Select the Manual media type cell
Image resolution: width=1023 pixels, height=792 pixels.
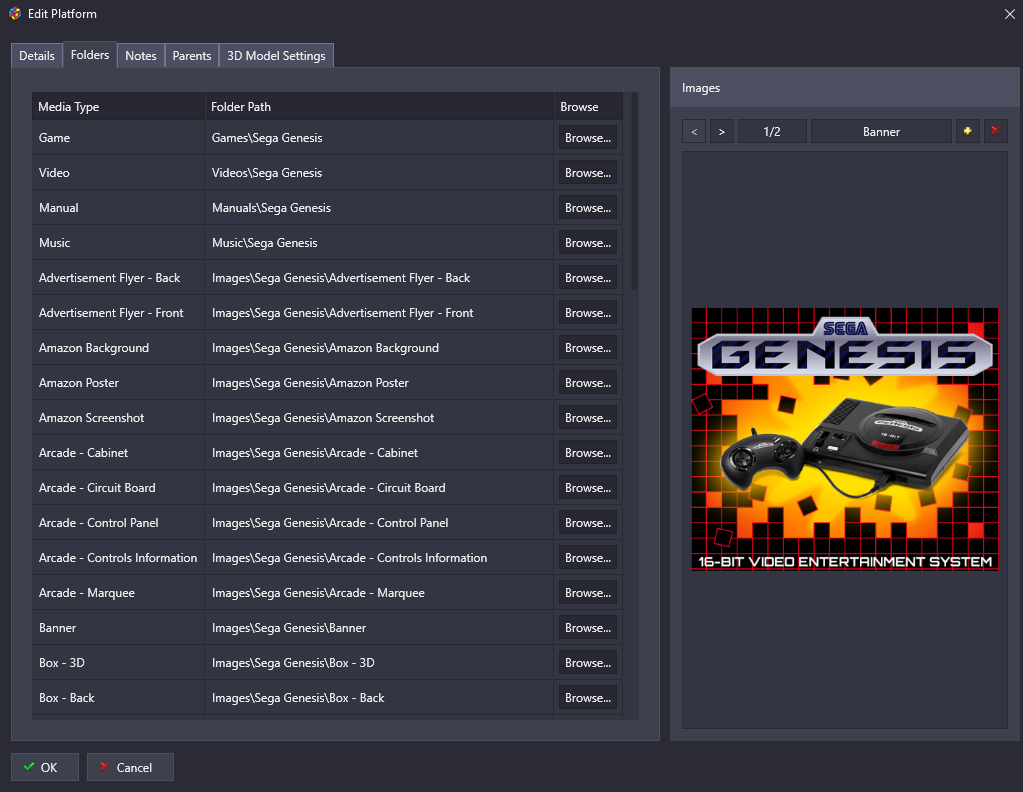coord(118,207)
